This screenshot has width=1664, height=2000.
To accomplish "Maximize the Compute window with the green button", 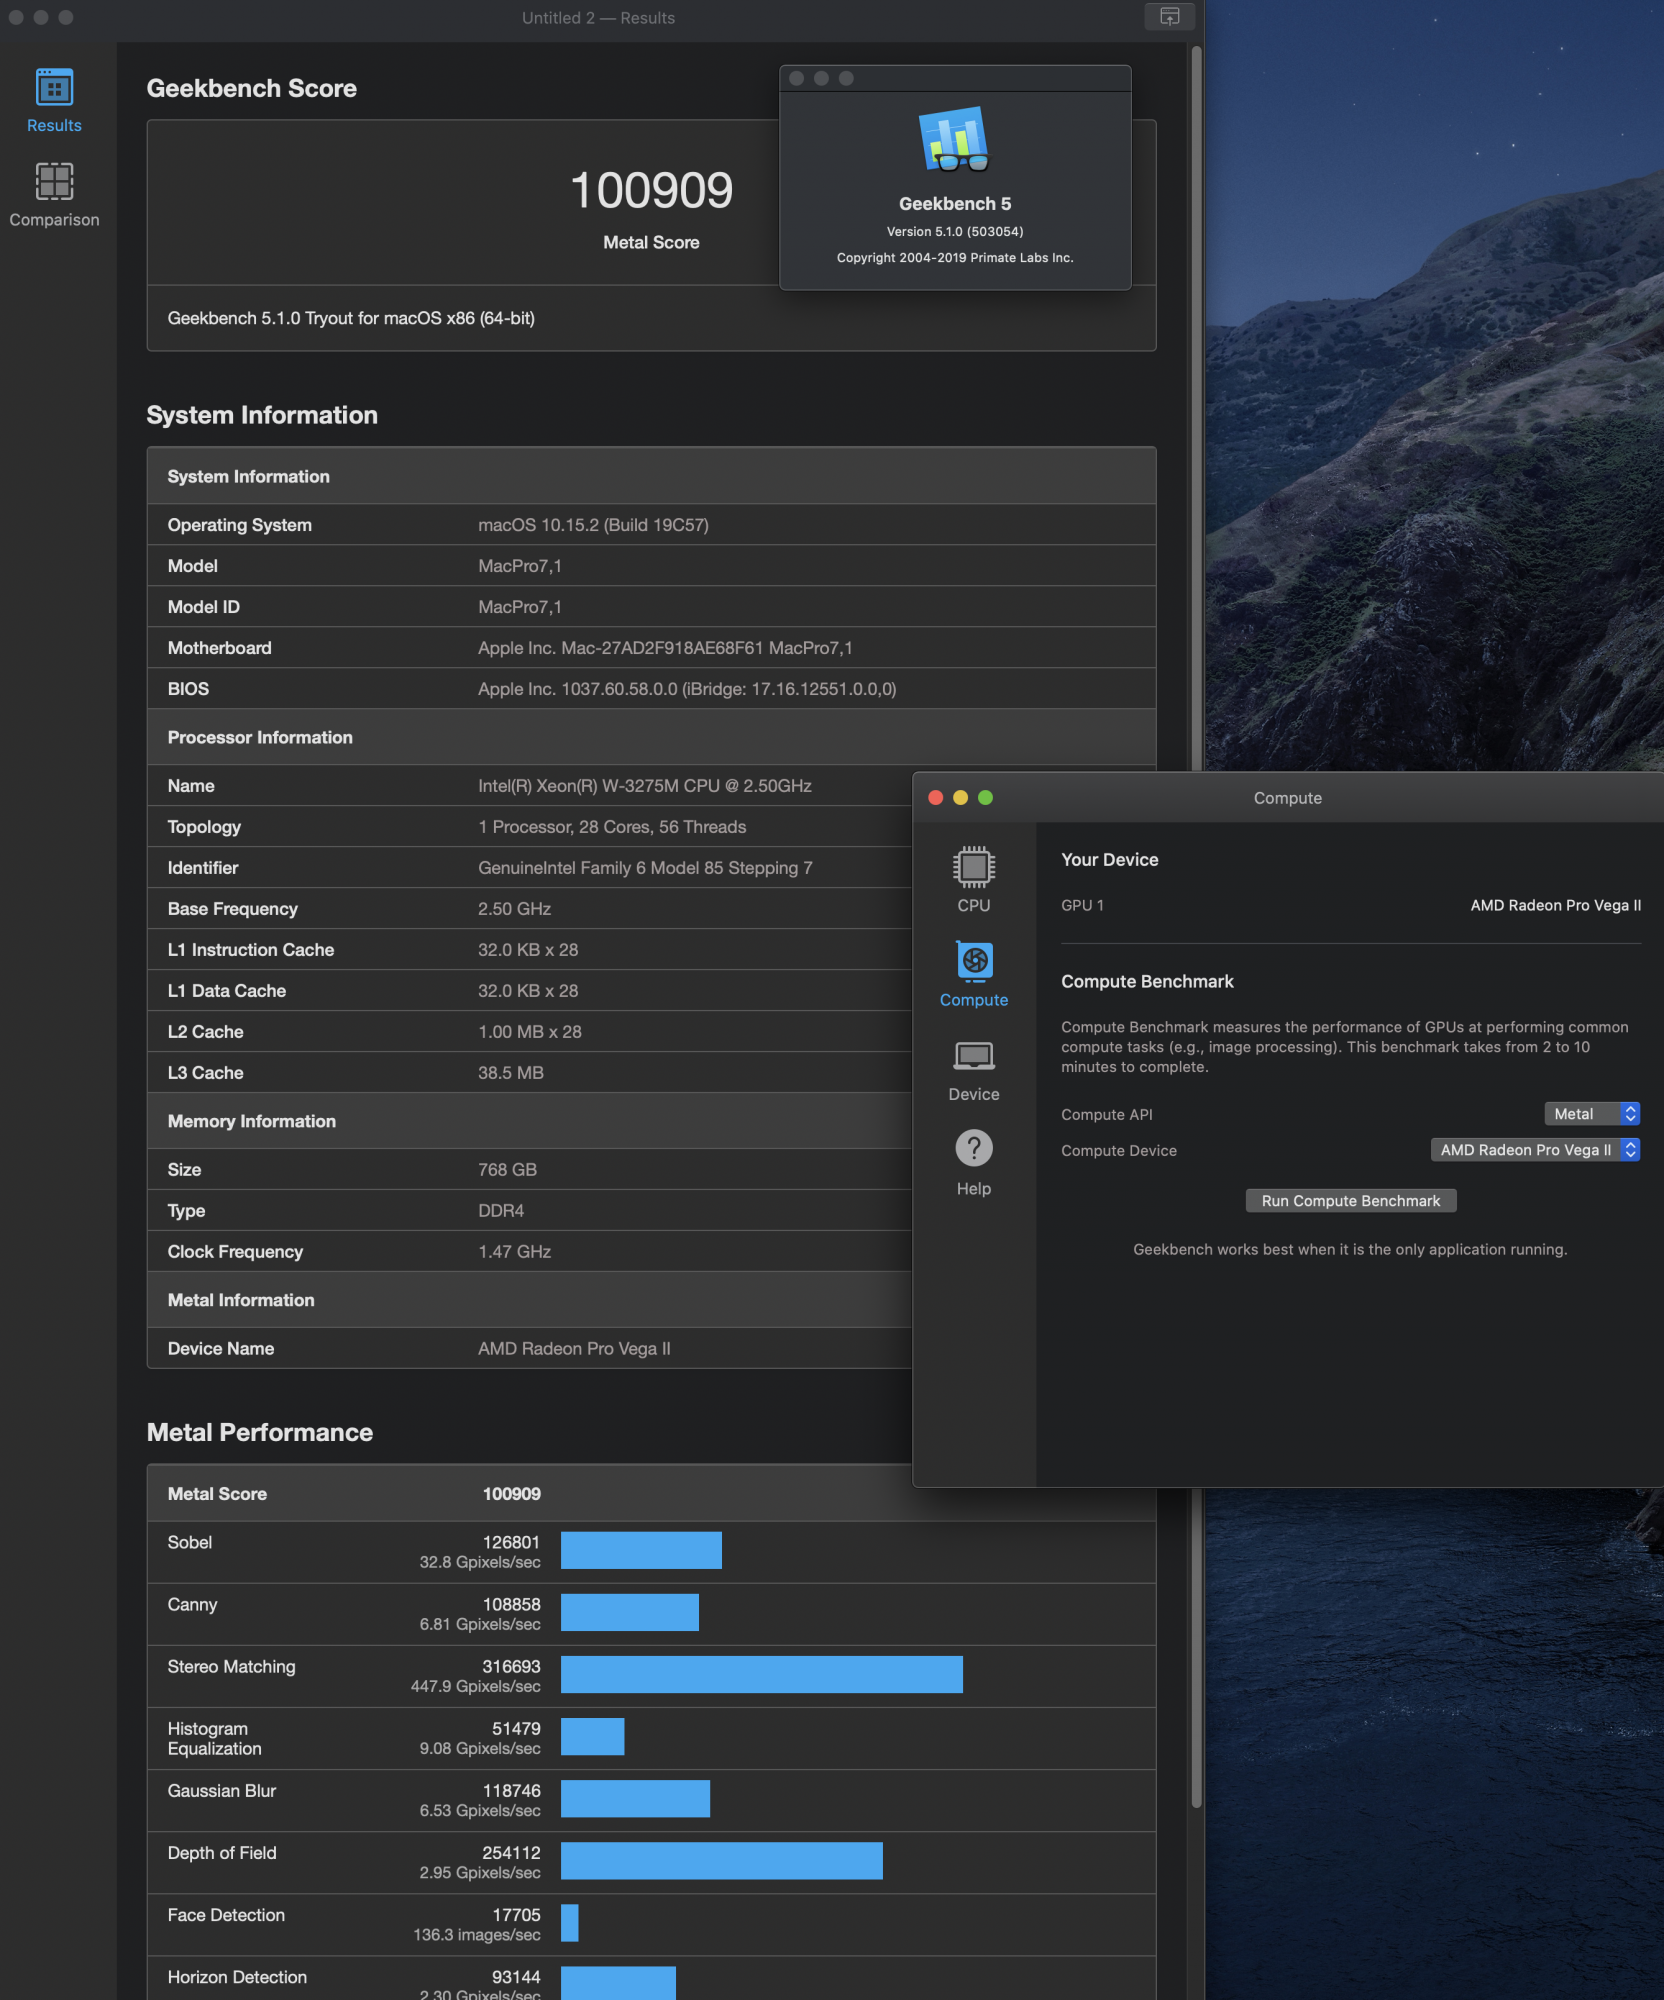I will click(985, 797).
